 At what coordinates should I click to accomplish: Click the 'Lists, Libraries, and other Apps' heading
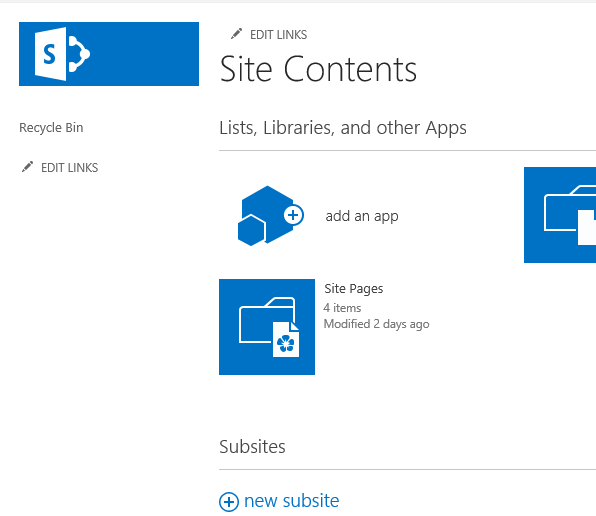click(x=343, y=128)
